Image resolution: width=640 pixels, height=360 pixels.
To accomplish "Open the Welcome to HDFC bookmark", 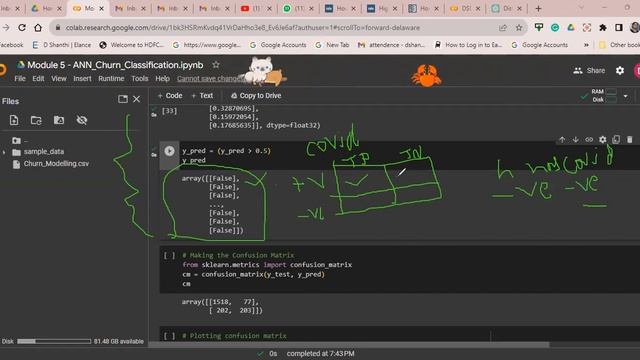I will coord(131,45).
